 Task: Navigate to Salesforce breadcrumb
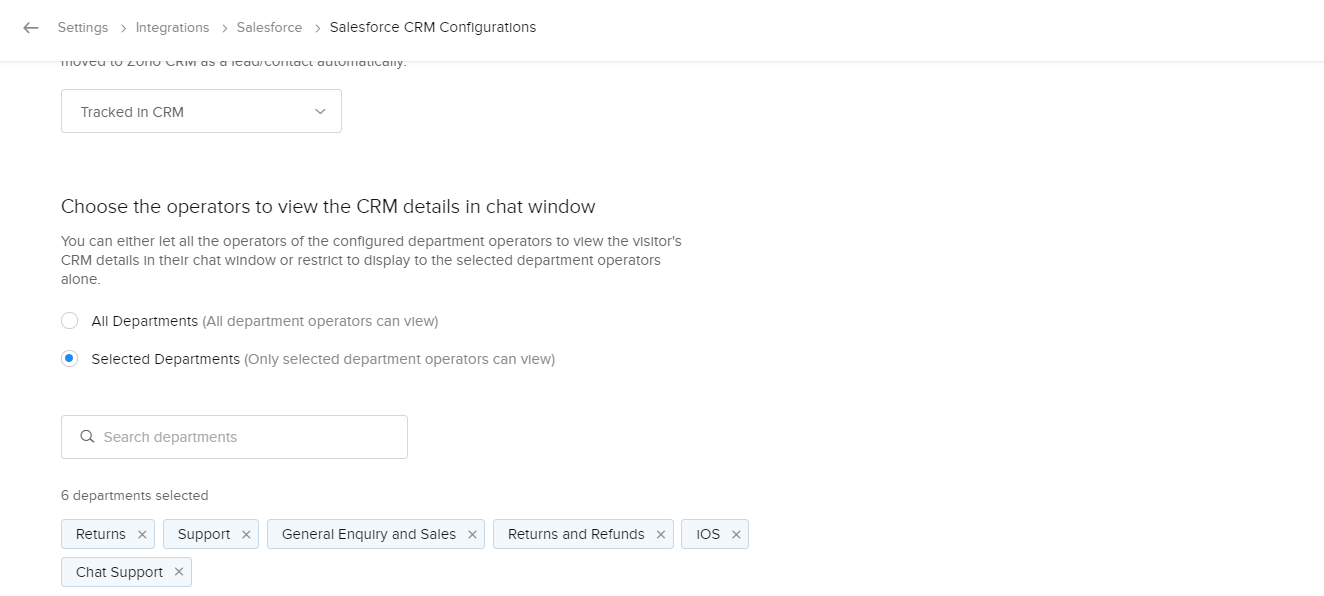pyautogui.click(x=269, y=28)
